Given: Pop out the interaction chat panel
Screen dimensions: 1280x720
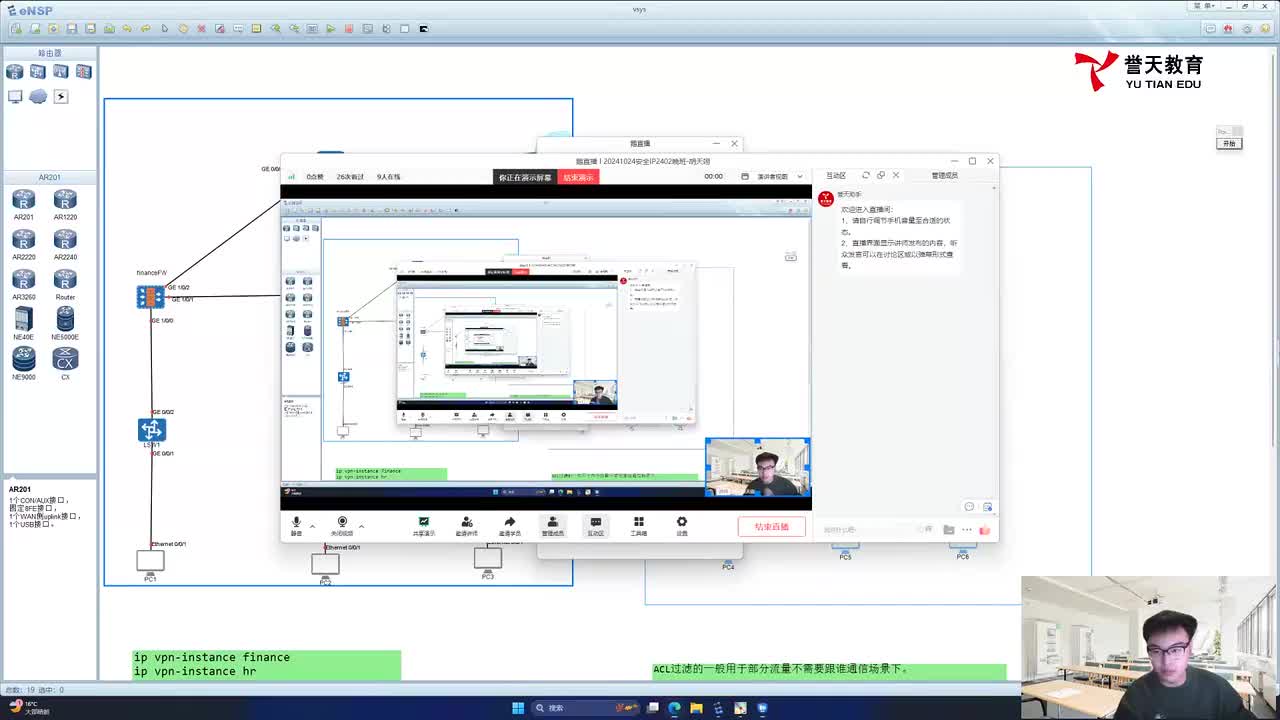Looking at the screenshot, I should (x=881, y=176).
